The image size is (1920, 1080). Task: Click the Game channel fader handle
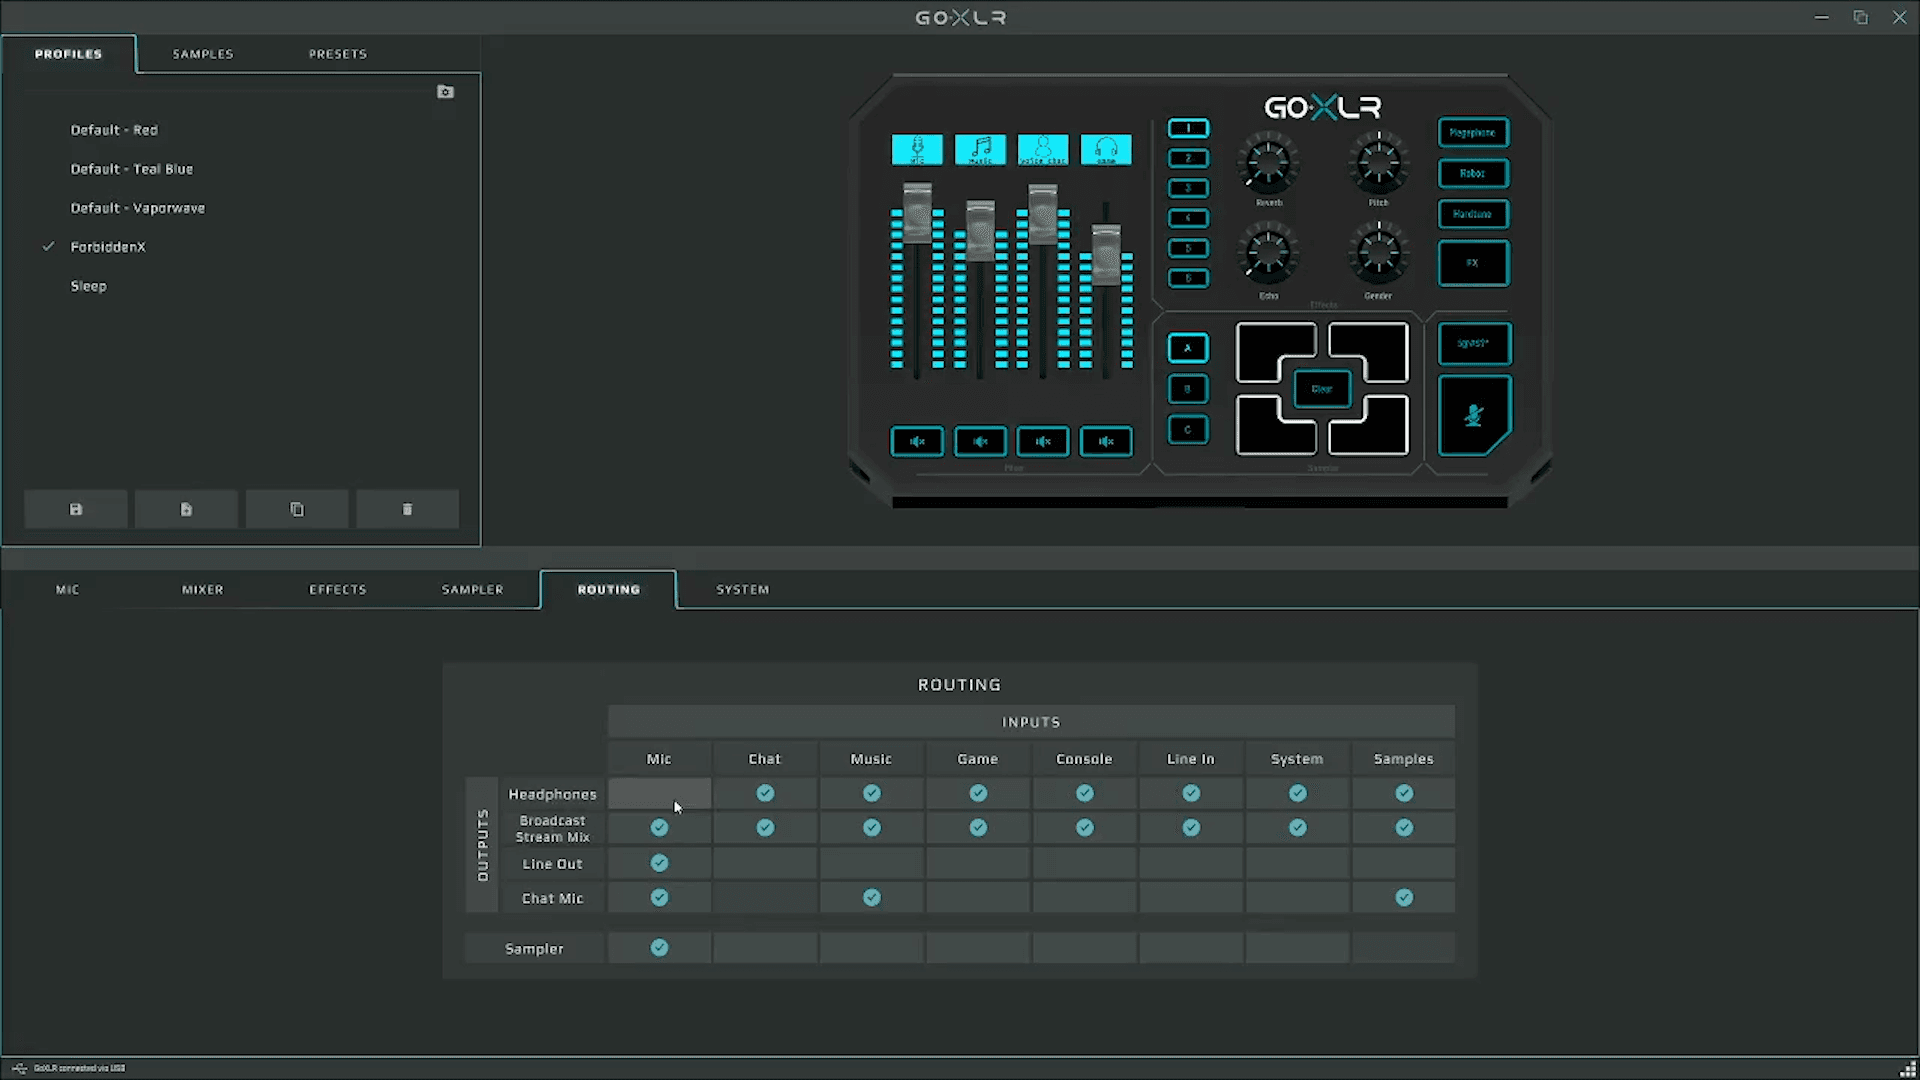point(1106,254)
